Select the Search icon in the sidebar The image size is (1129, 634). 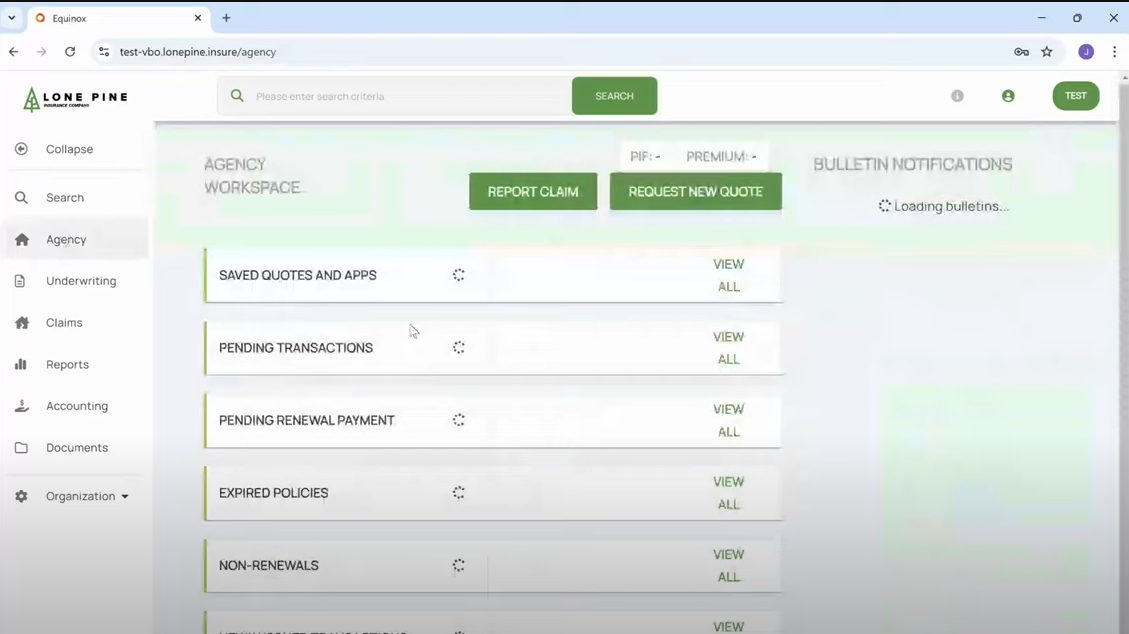pyautogui.click(x=21, y=197)
